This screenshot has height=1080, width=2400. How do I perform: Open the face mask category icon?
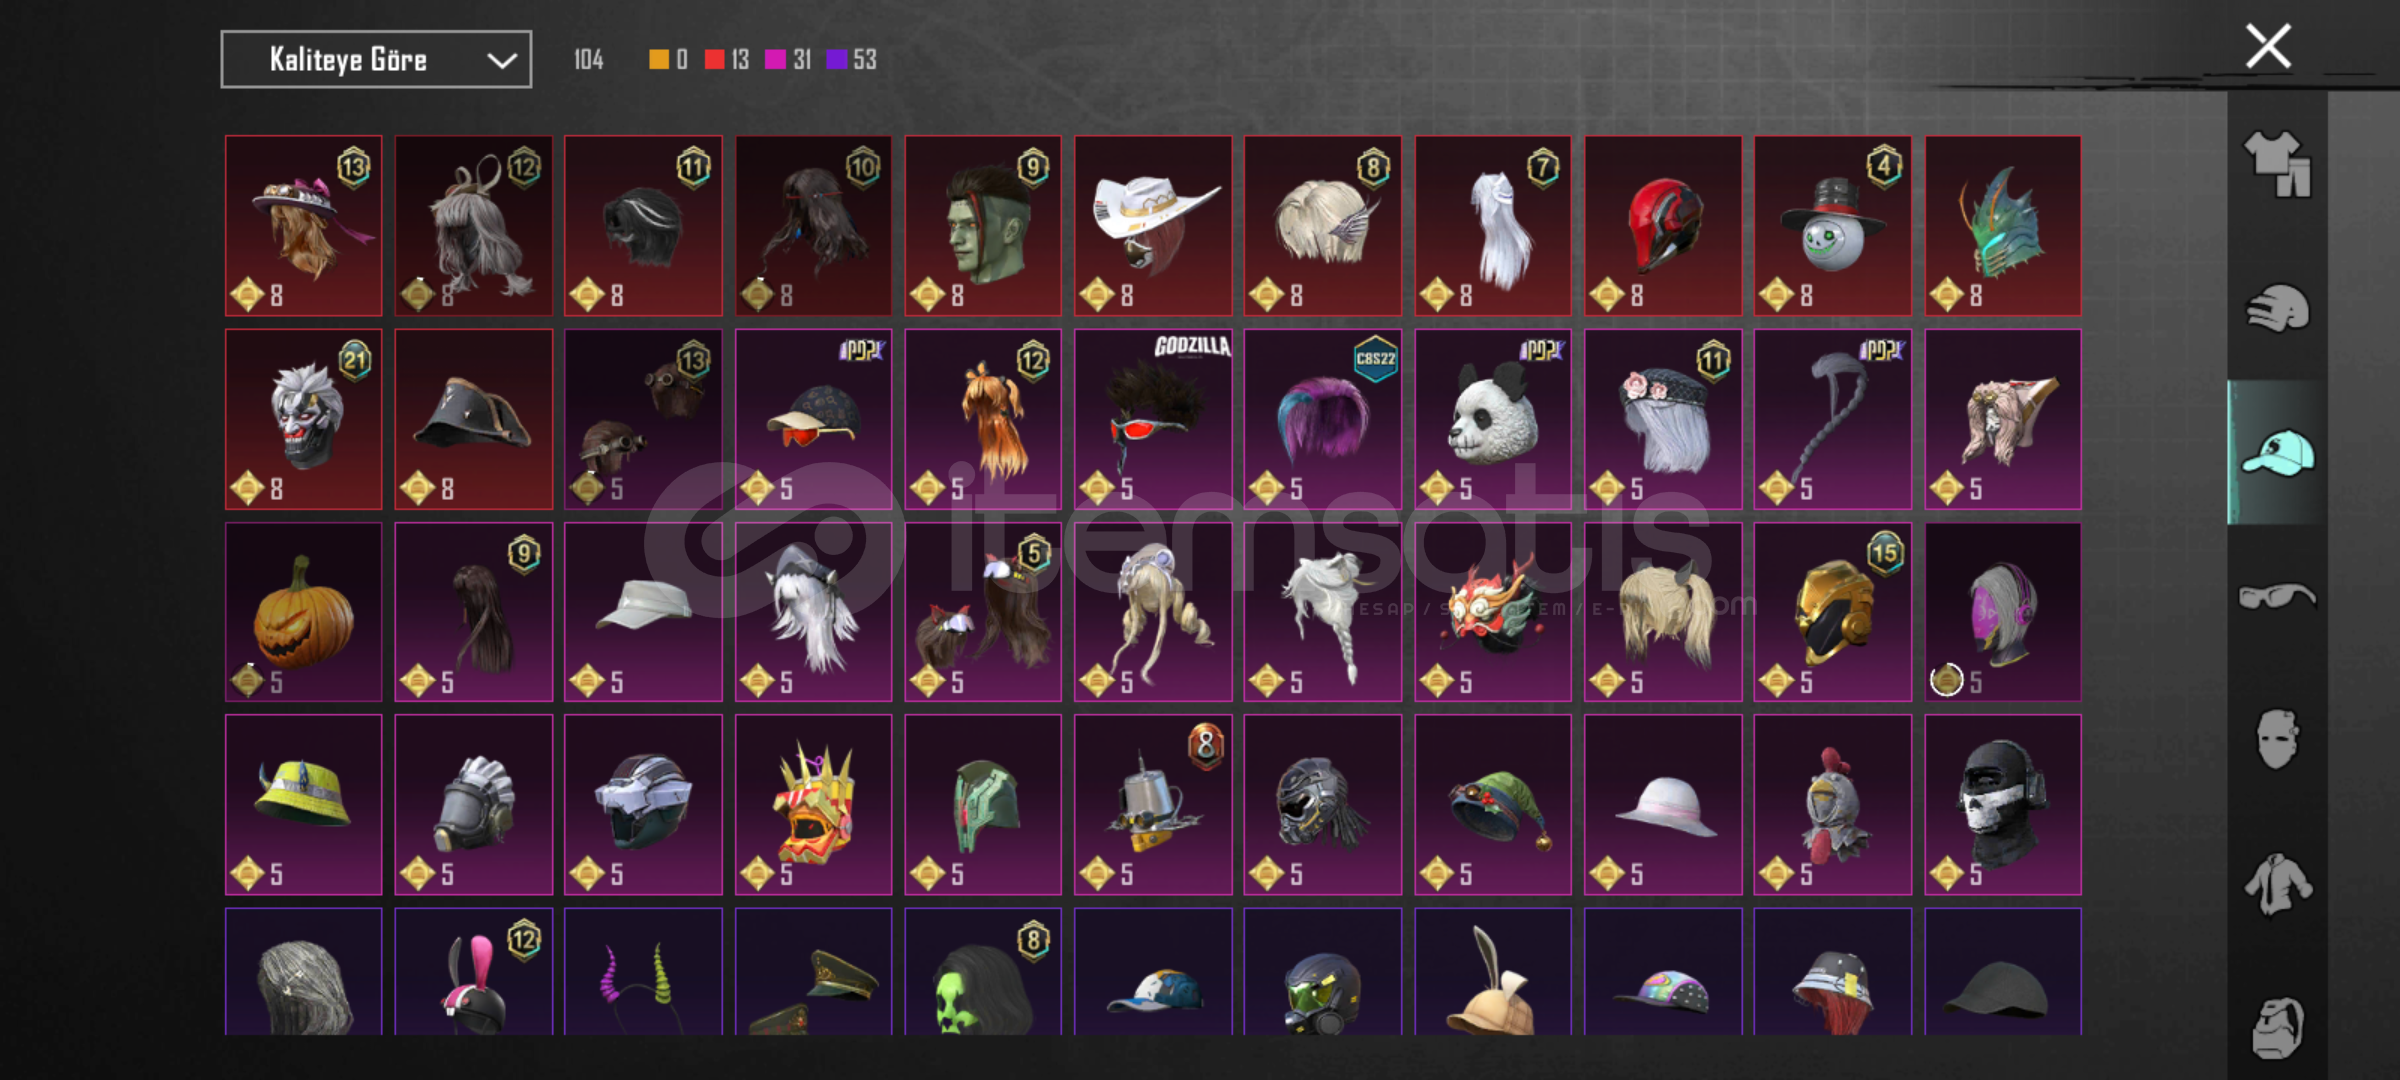tap(2277, 740)
